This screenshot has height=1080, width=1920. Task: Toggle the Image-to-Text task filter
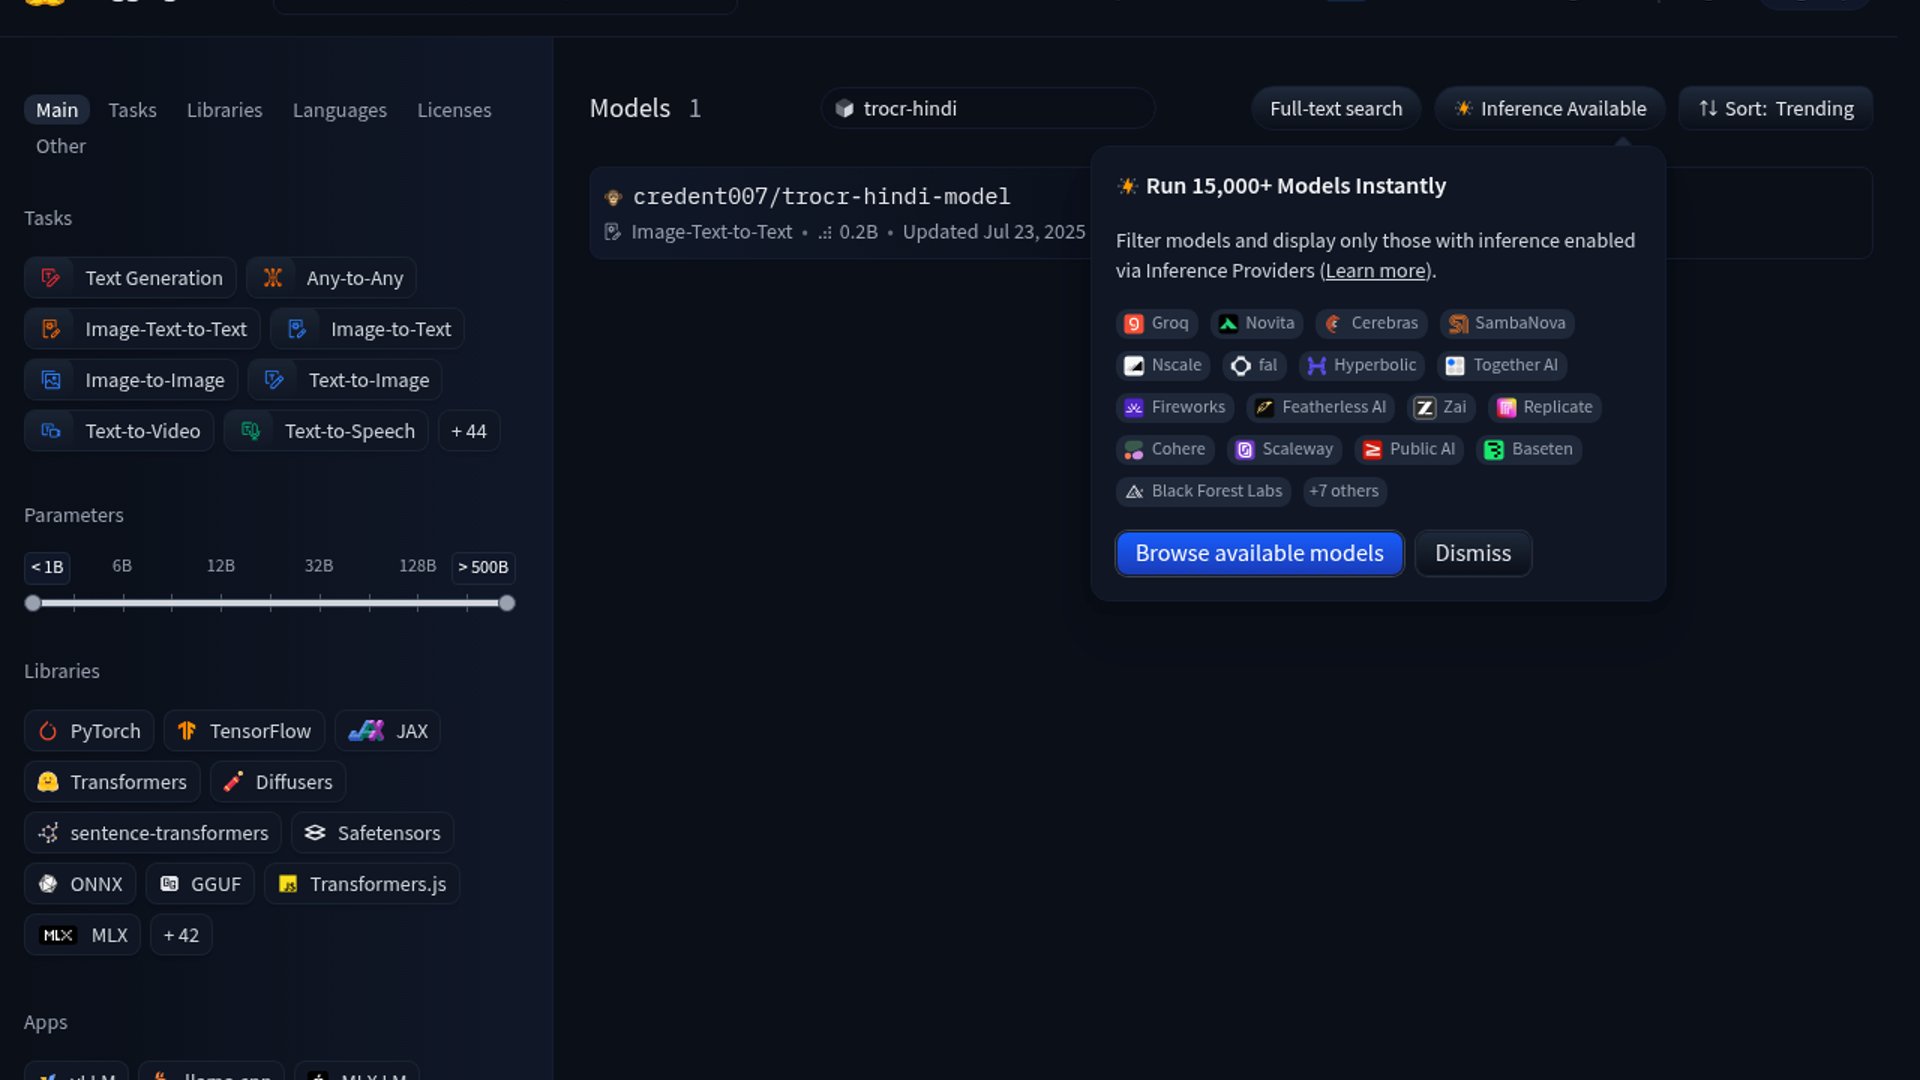pos(367,329)
